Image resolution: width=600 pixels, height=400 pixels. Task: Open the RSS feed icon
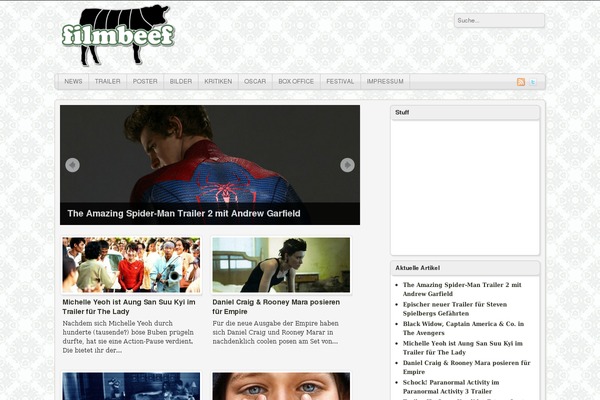[521, 82]
